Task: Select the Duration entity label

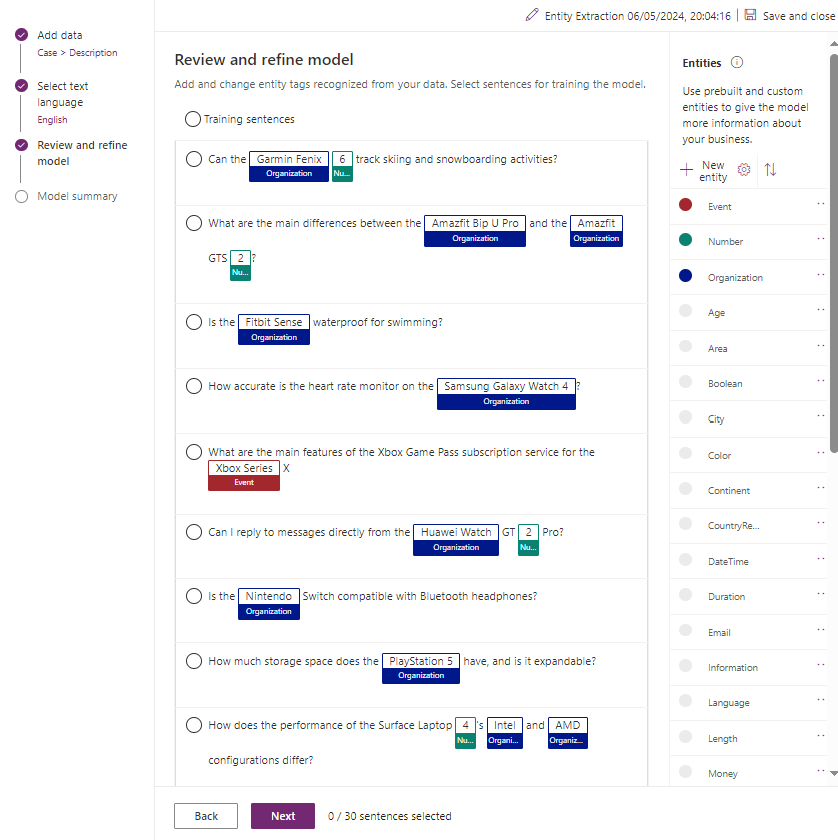Action: [726, 597]
